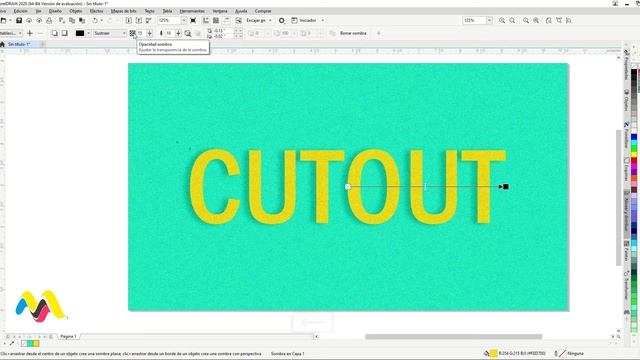Click the shadow offset X value field

coord(224,31)
